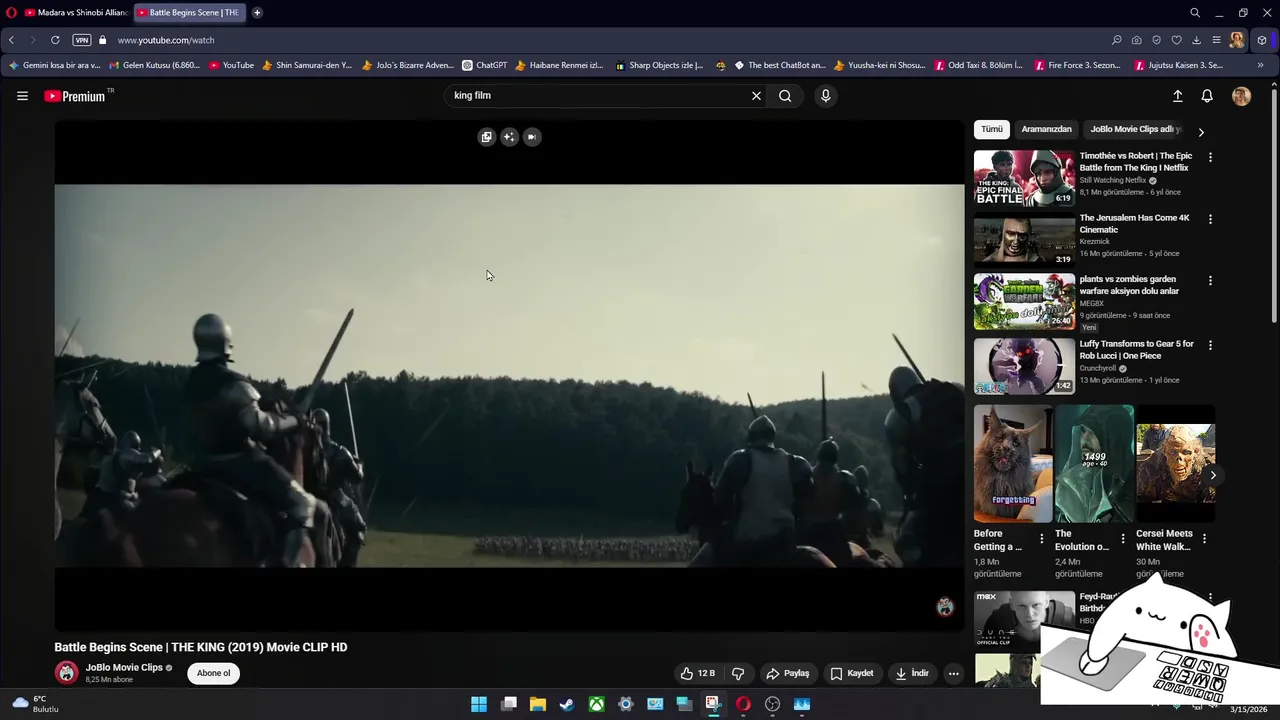
Task: Launch Steam from the taskbar
Action: click(x=566, y=704)
